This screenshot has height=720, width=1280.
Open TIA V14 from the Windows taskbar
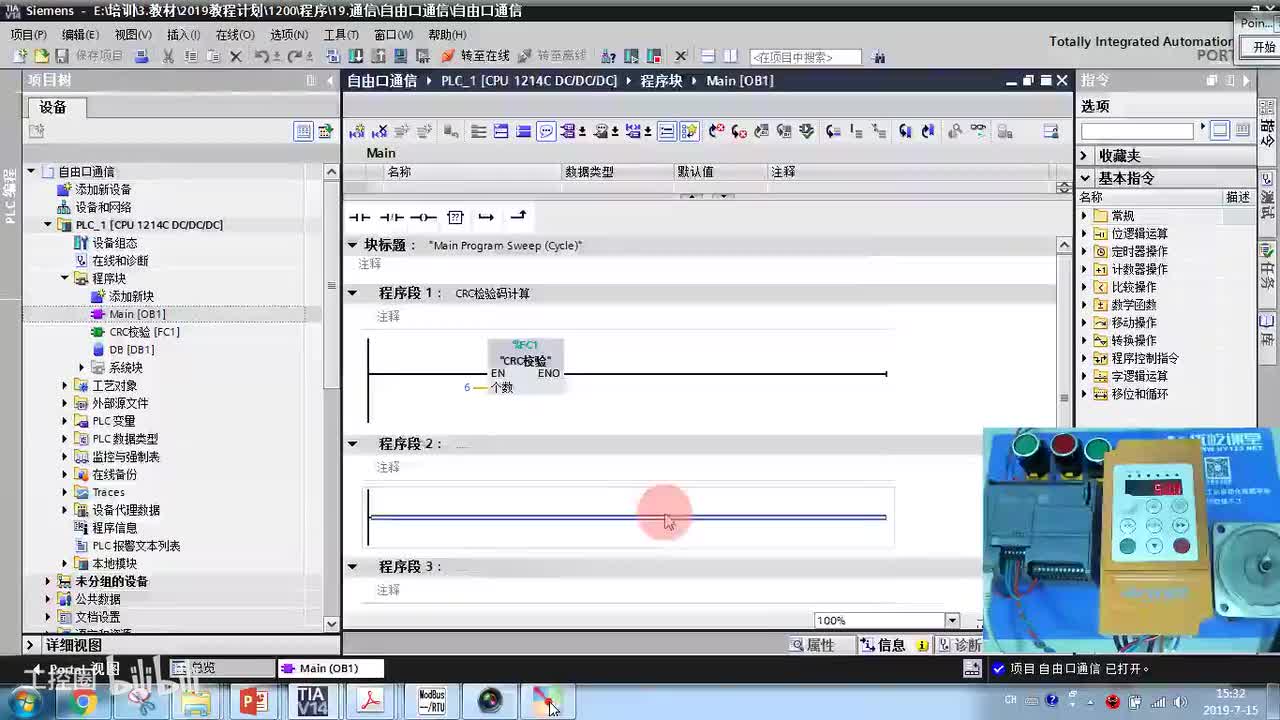coord(312,701)
